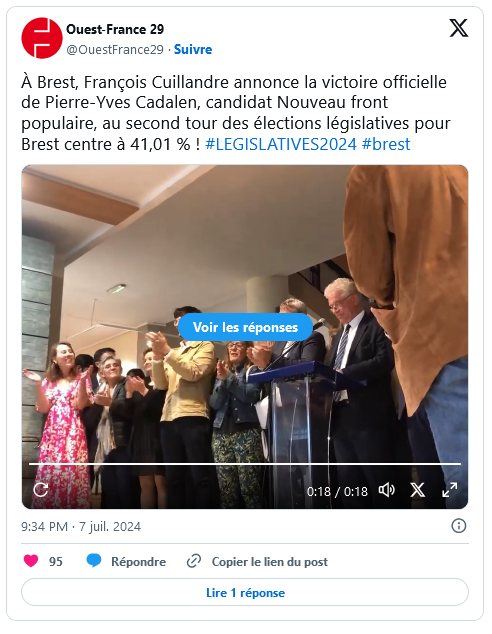The width and height of the screenshot is (492, 634).
Task: Click the @OuestFrance29 handle
Action: tap(115, 49)
